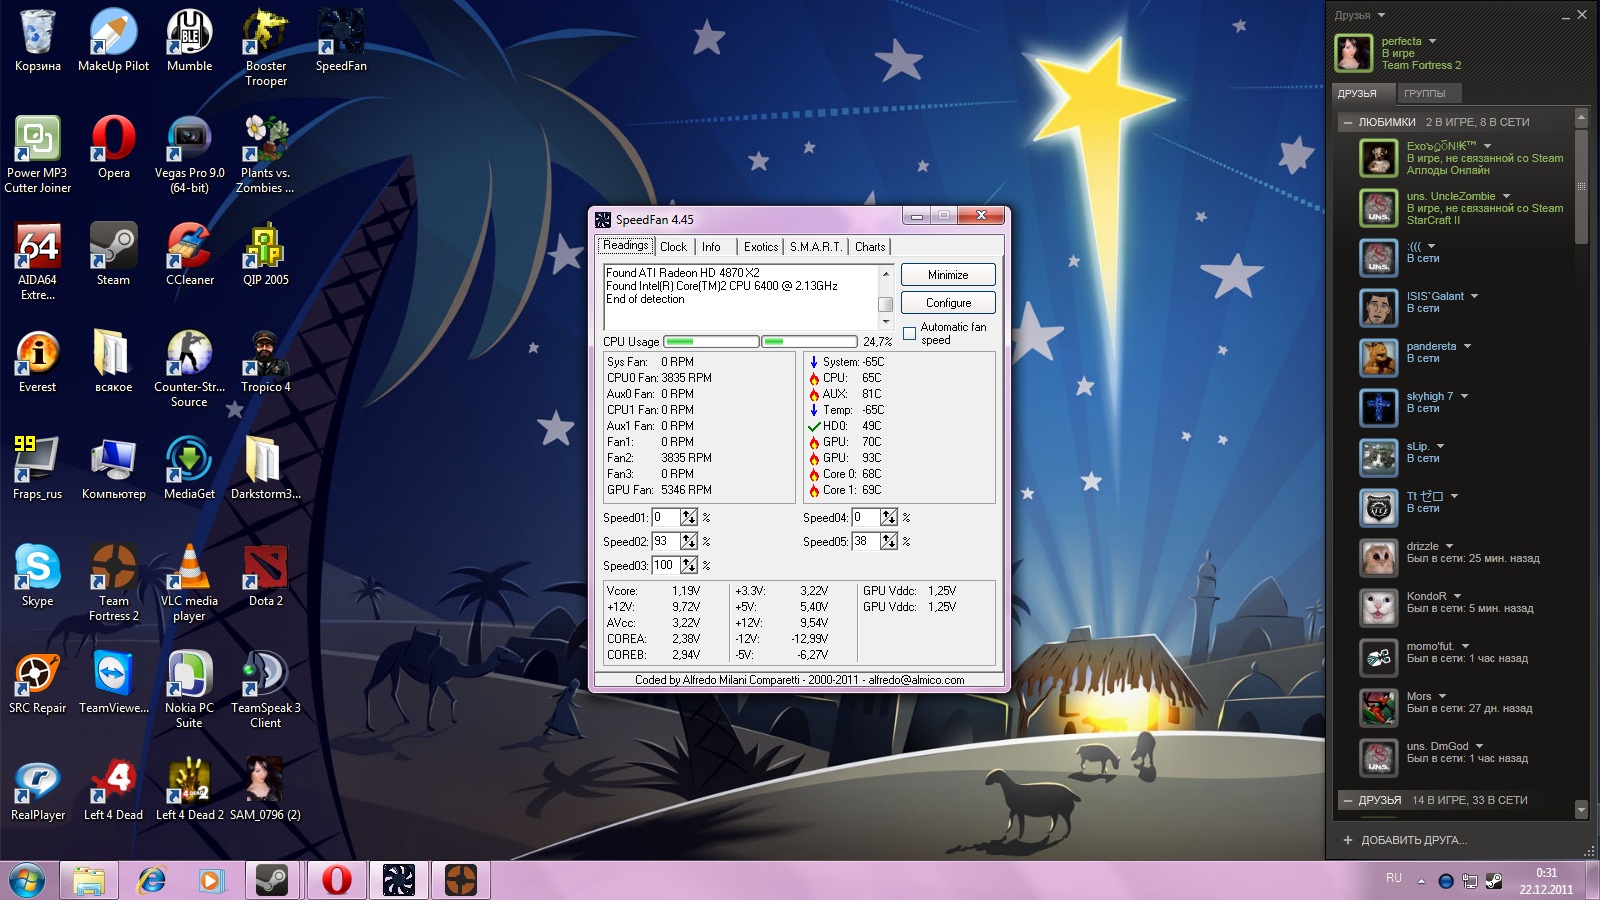Switch to the Charts tab
Image resolution: width=1600 pixels, height=900 pixels.
tap(870, 247)
